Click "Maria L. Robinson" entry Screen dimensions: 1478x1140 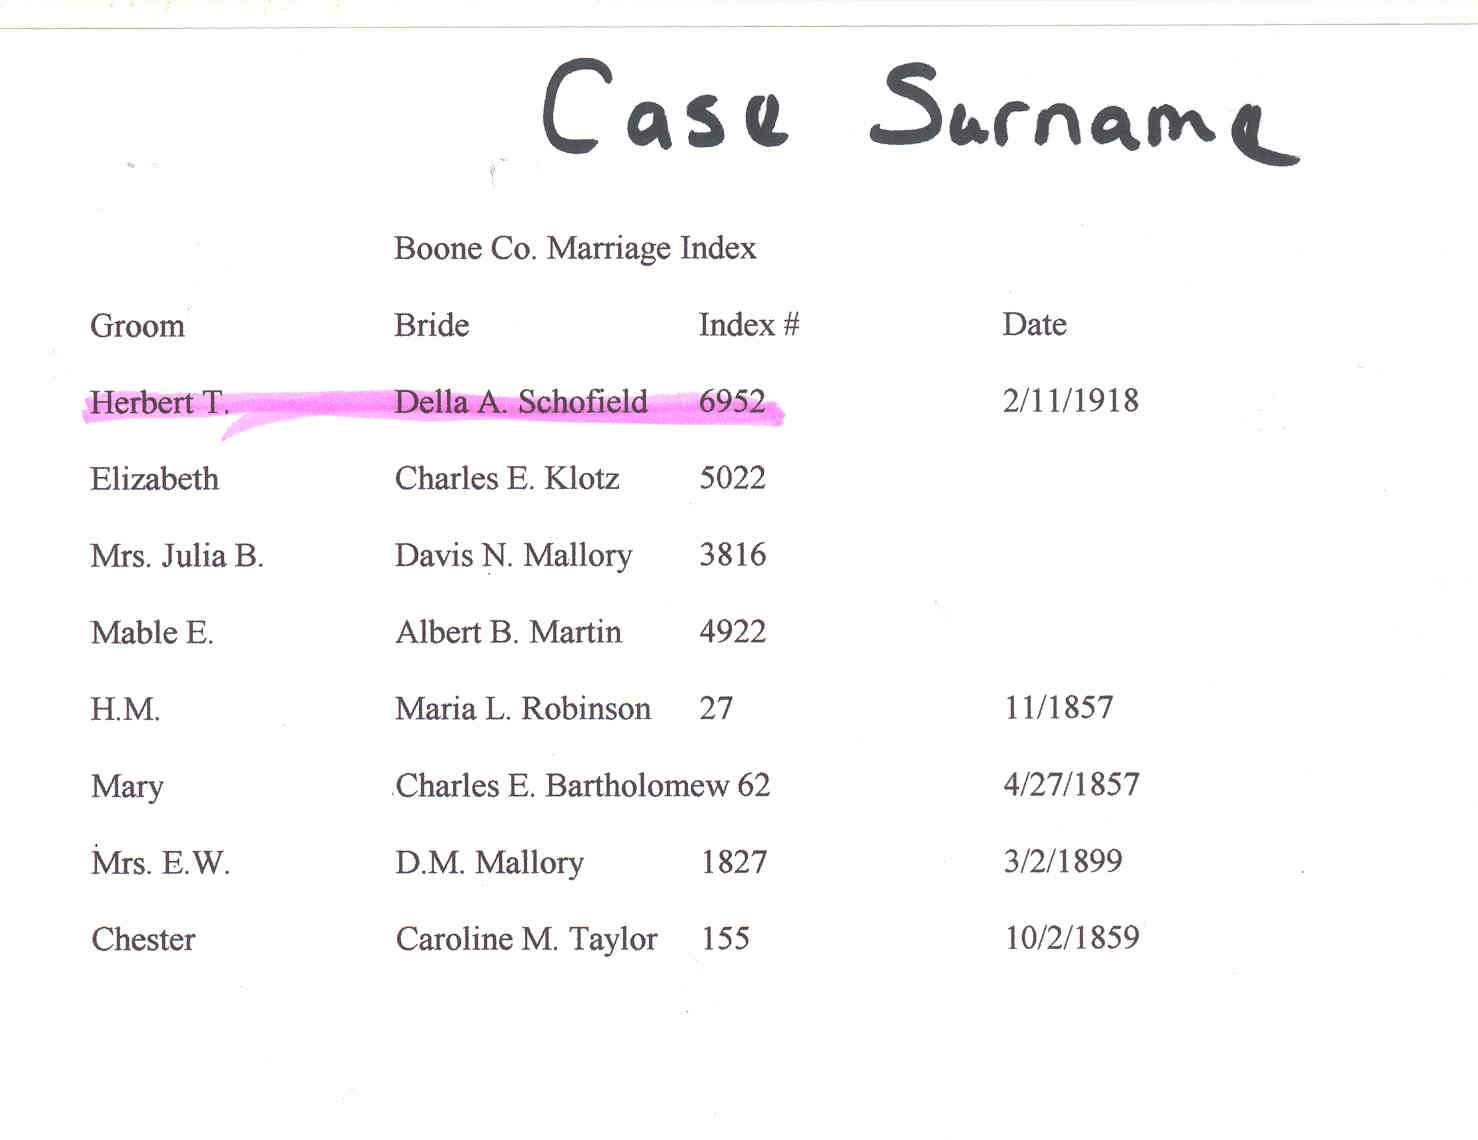(522, 709)
